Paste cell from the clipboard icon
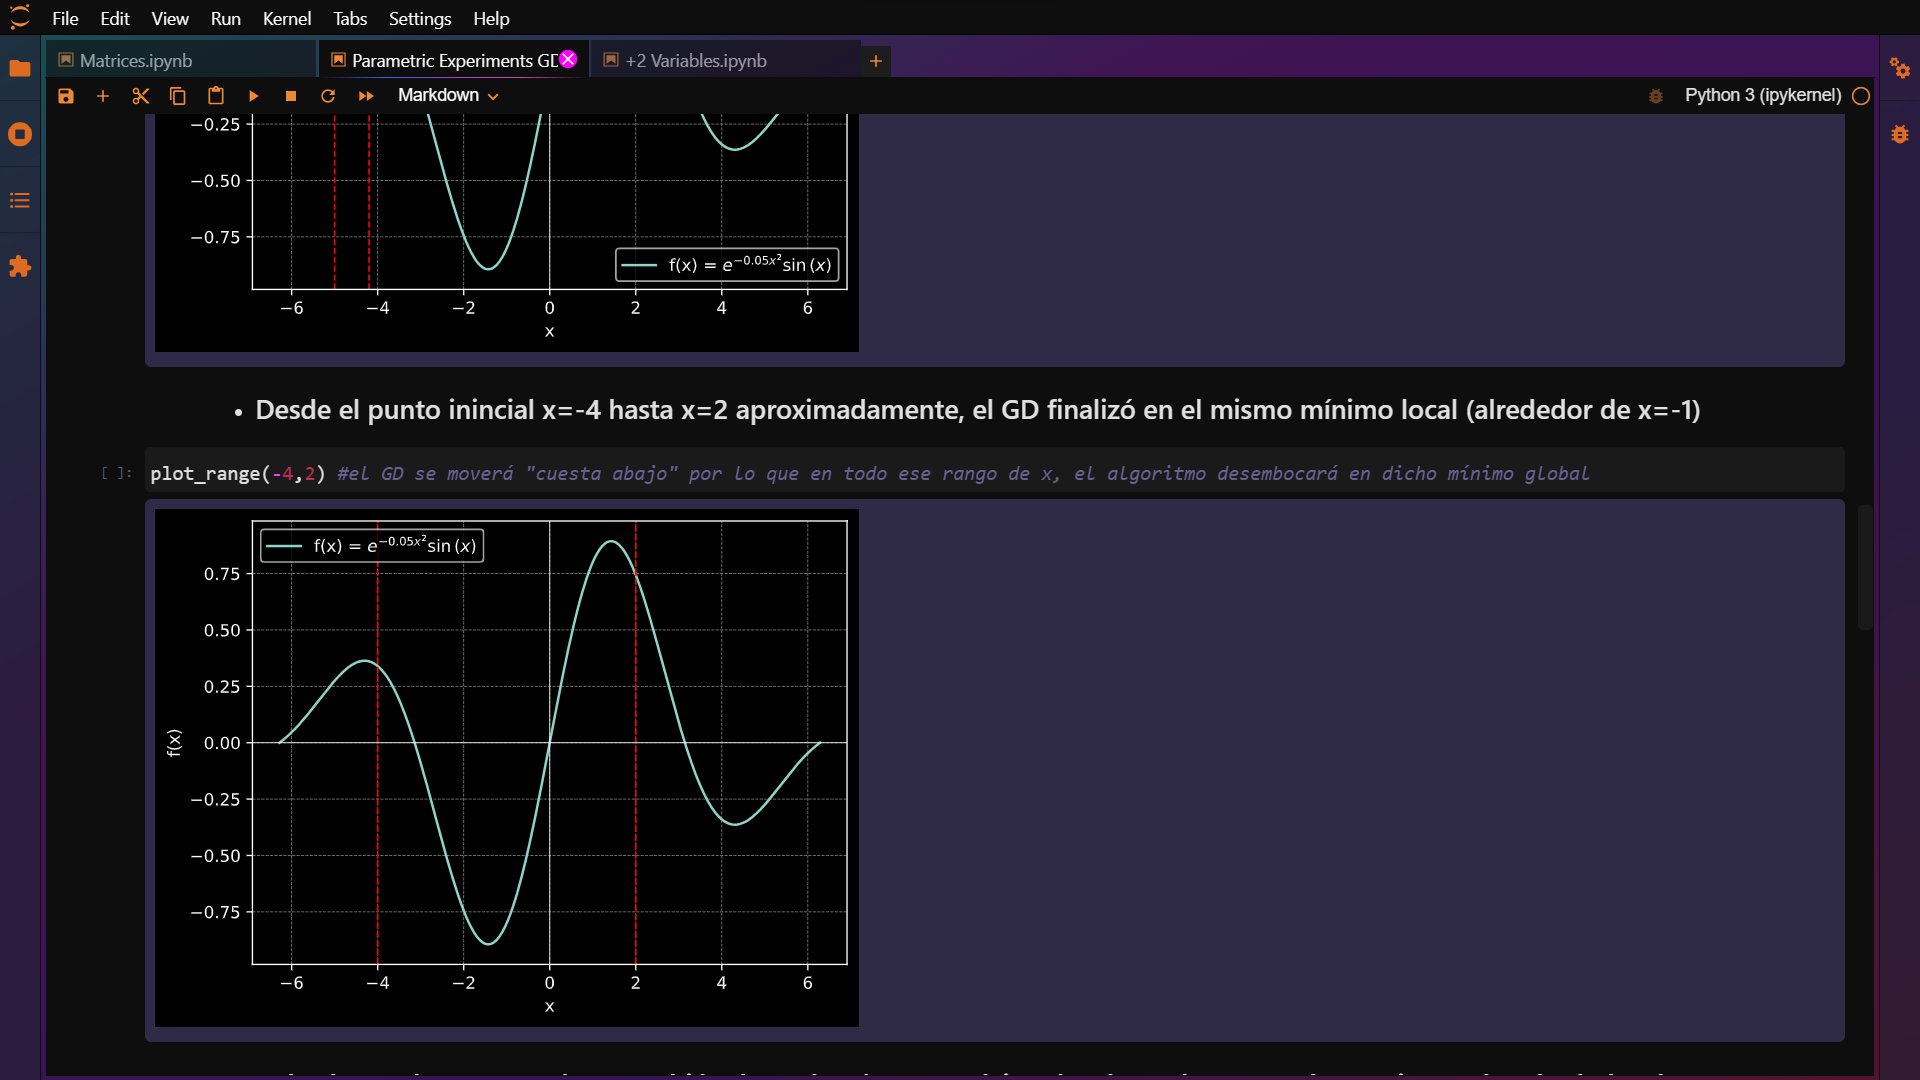 (216, 96)
